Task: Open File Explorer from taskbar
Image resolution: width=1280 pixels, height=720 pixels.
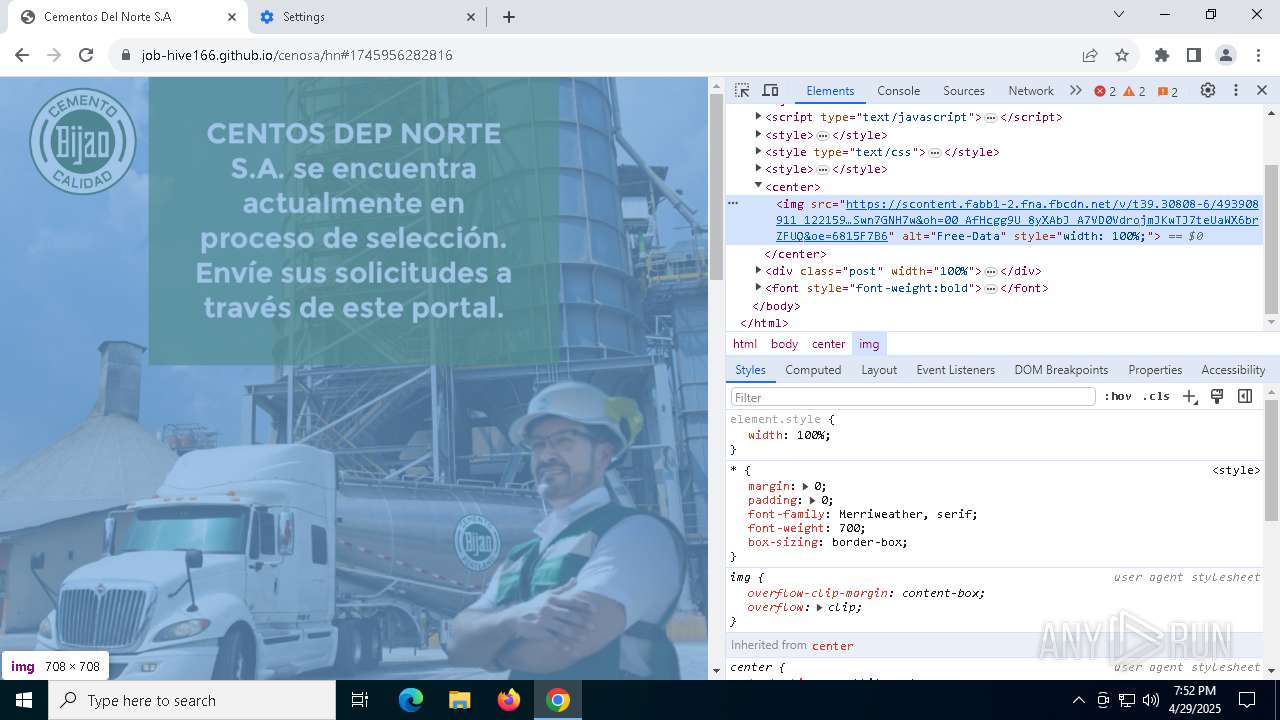Action: tap(459, 700)
